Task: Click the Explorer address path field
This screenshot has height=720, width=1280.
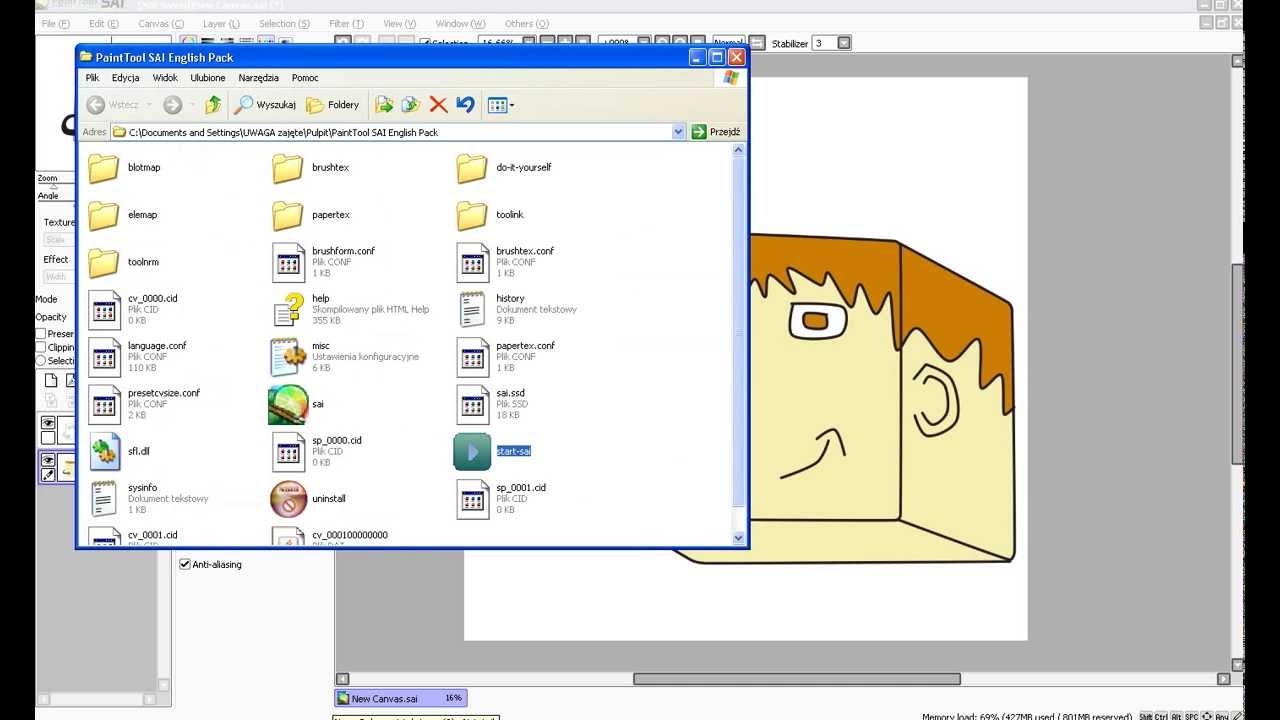Action: point(392,132)
